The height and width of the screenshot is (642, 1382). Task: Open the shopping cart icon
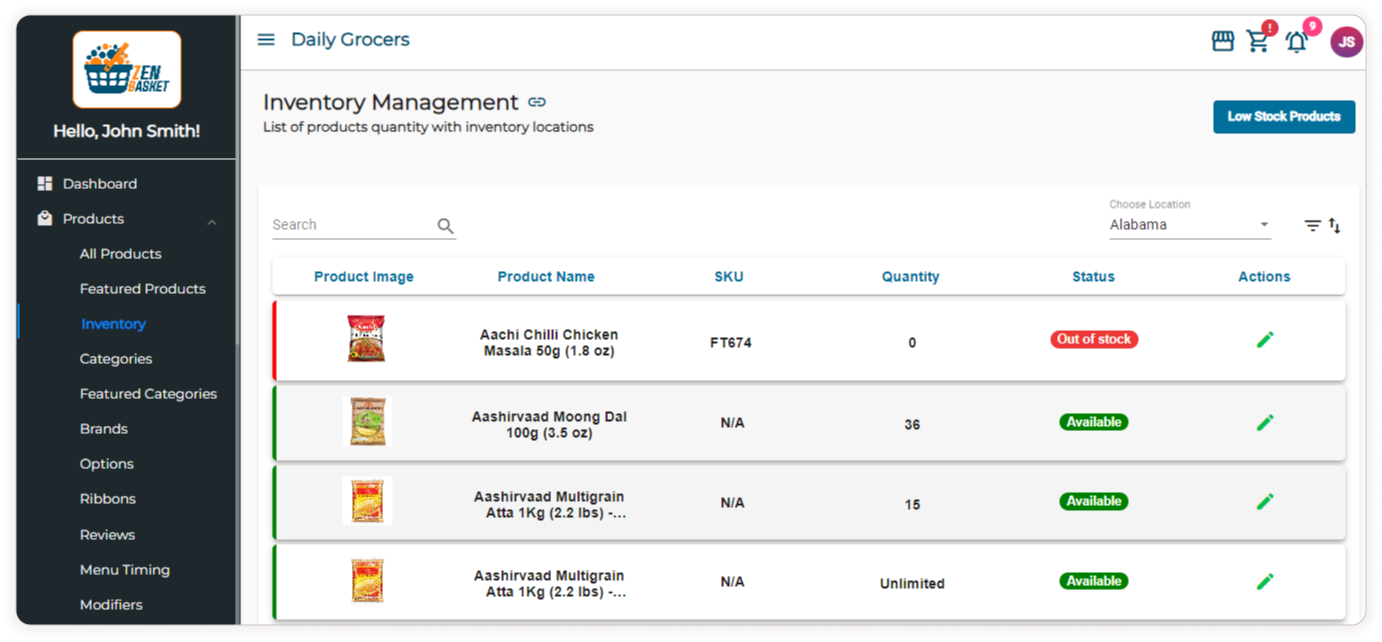[x=1258, y=41]
